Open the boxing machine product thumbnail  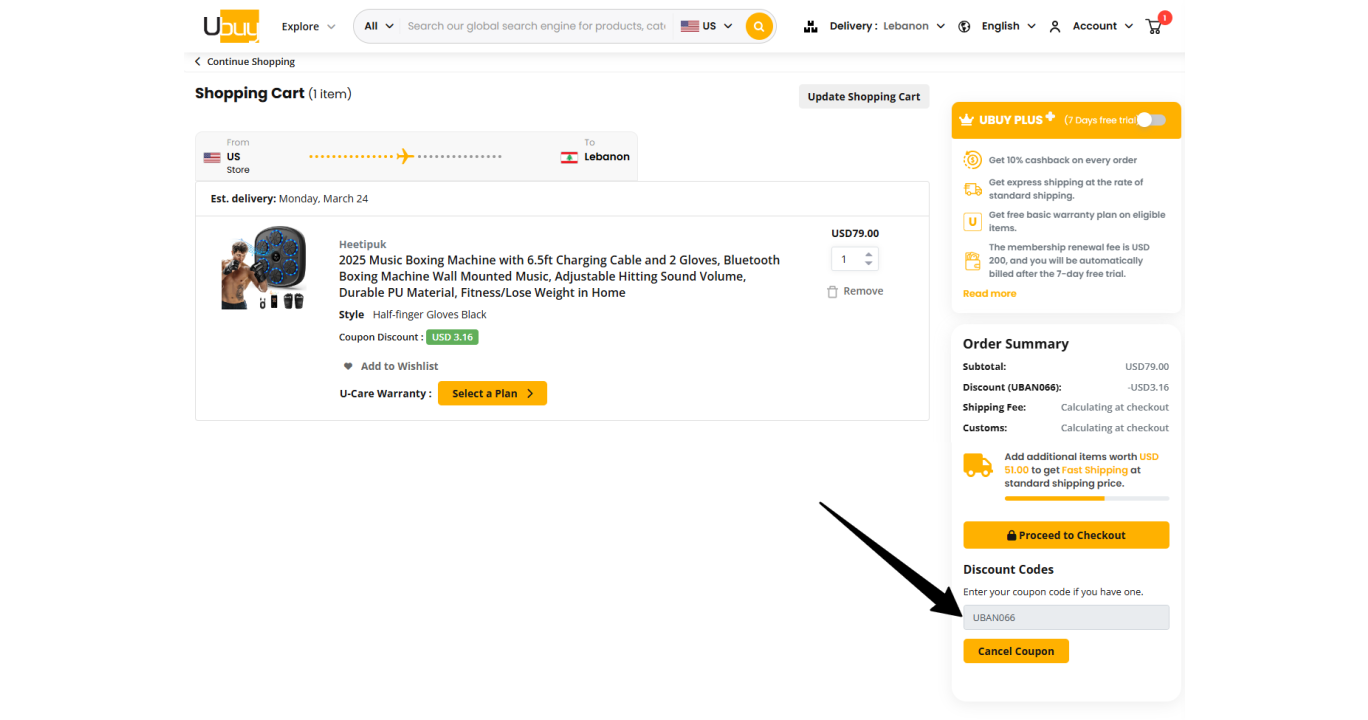pyautogui.click(x=263, y=268)
